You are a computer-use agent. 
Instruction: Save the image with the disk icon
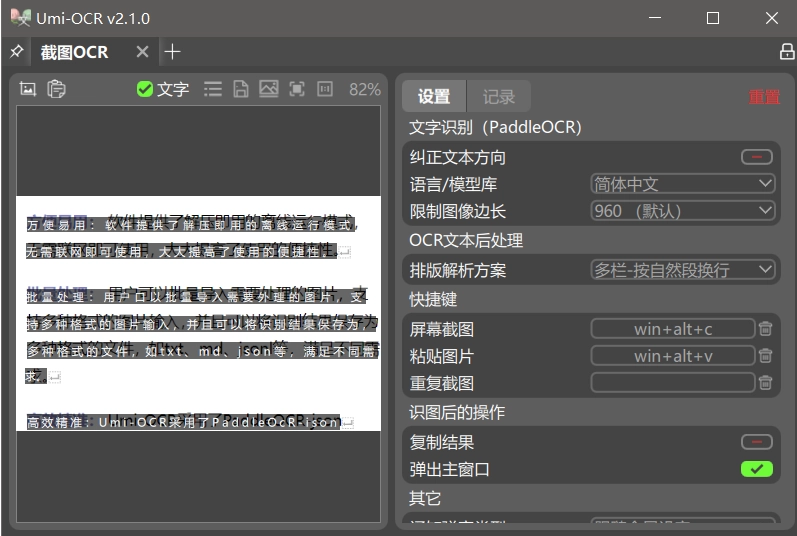point(241,89)
